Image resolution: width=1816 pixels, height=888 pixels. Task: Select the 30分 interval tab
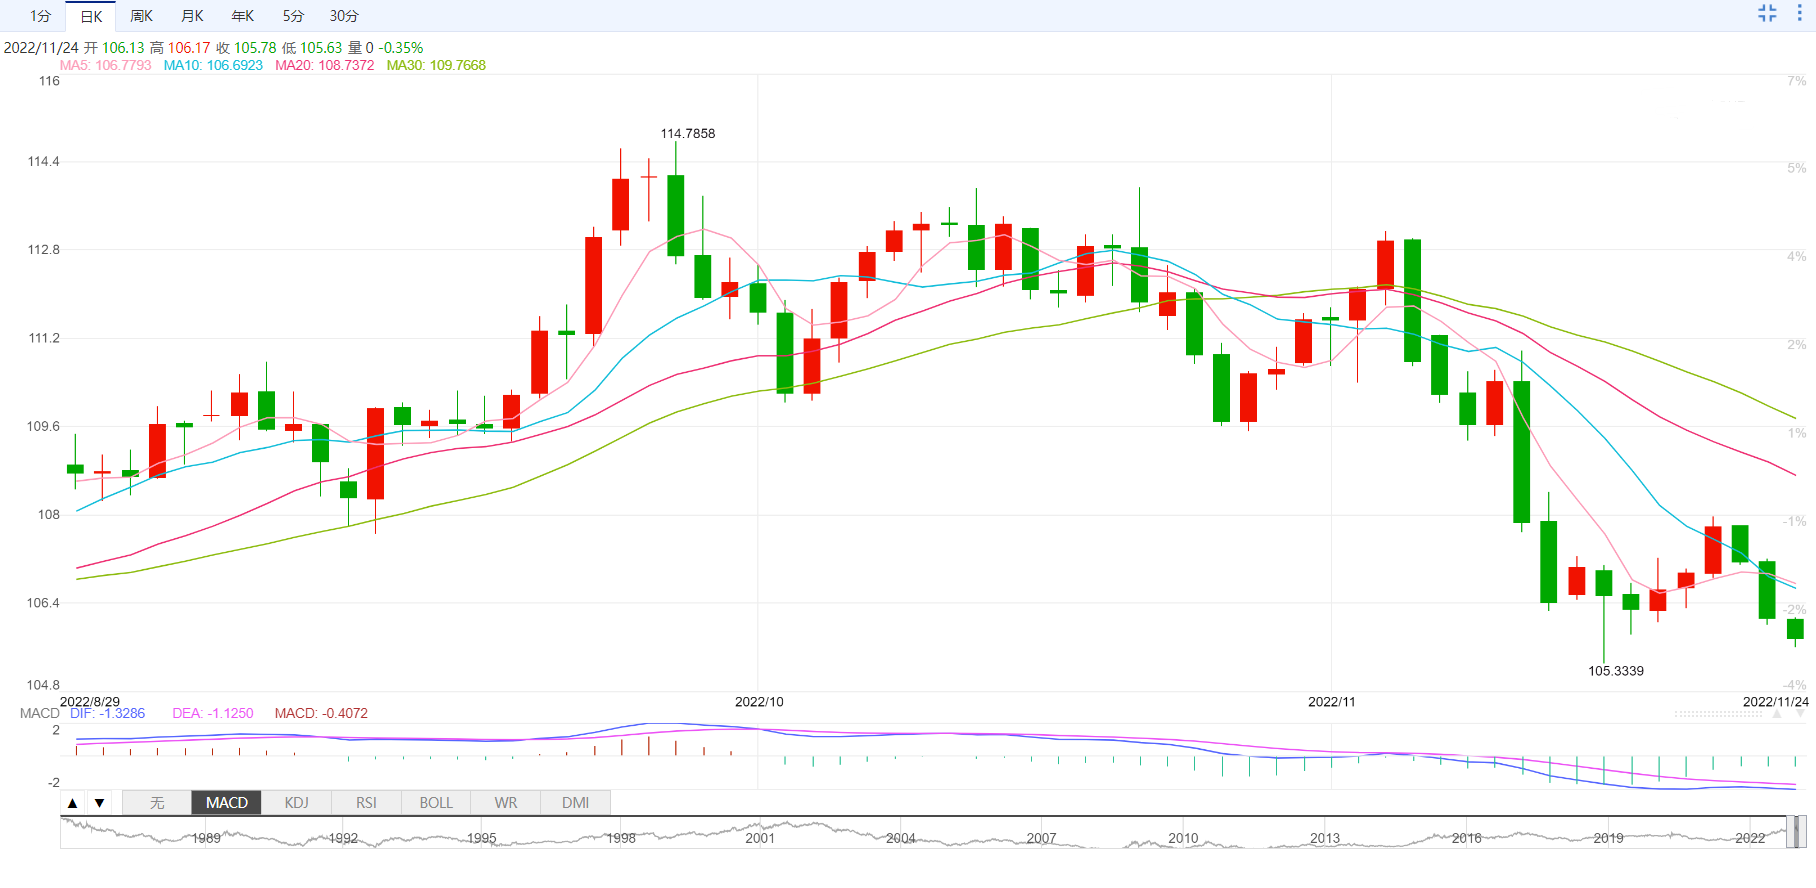[344, 16]
